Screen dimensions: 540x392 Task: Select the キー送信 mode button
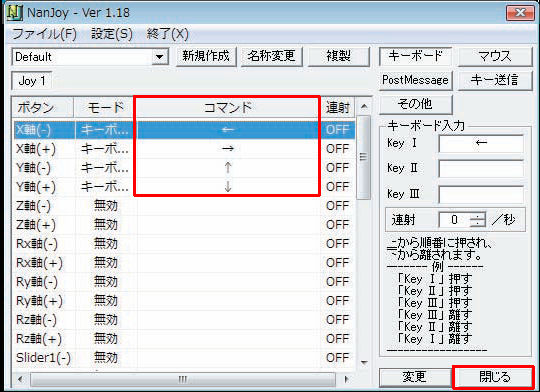(495, 80)
